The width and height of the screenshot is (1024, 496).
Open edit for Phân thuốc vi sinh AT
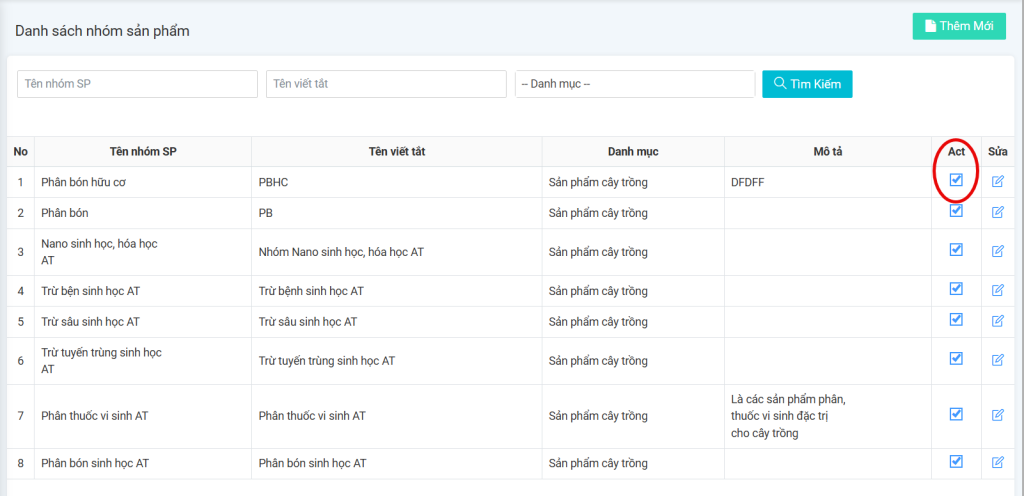click(997, 415)
